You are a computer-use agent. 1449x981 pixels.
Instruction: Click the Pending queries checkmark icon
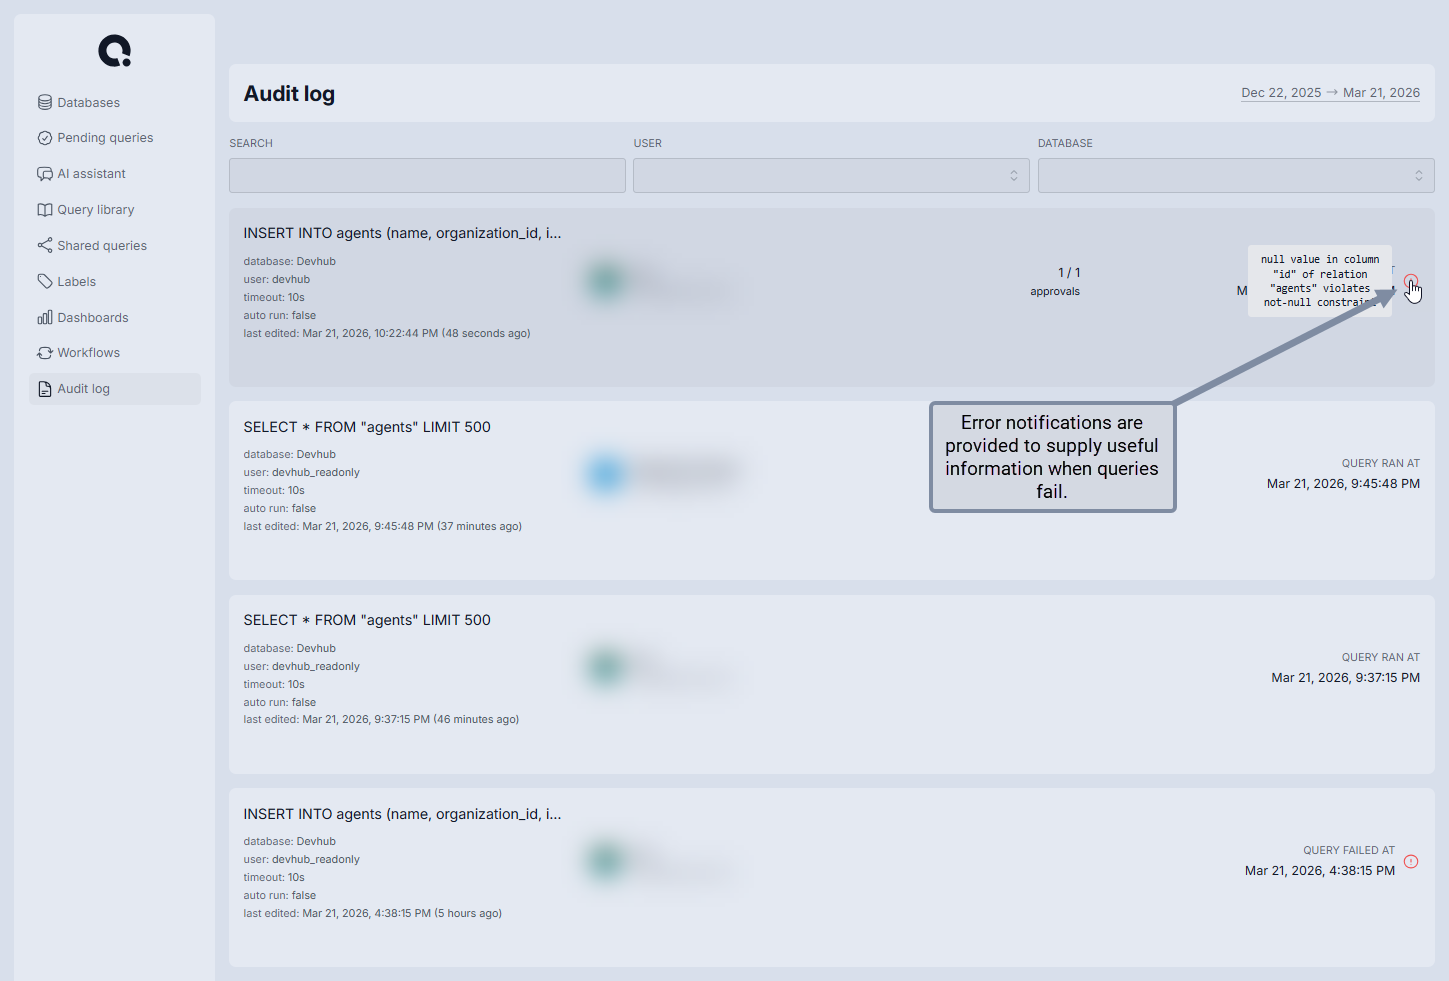[x=45, y=138]
